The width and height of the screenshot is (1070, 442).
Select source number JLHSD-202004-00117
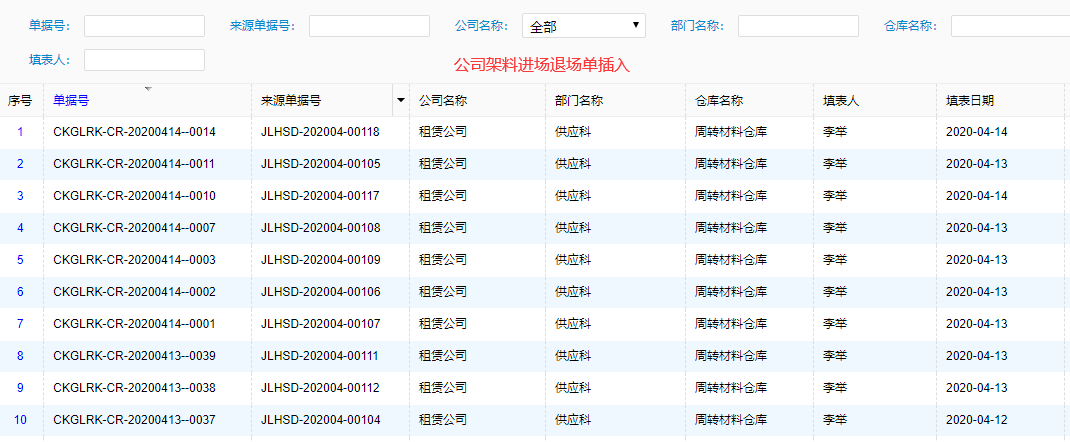[x=321, y=196]
